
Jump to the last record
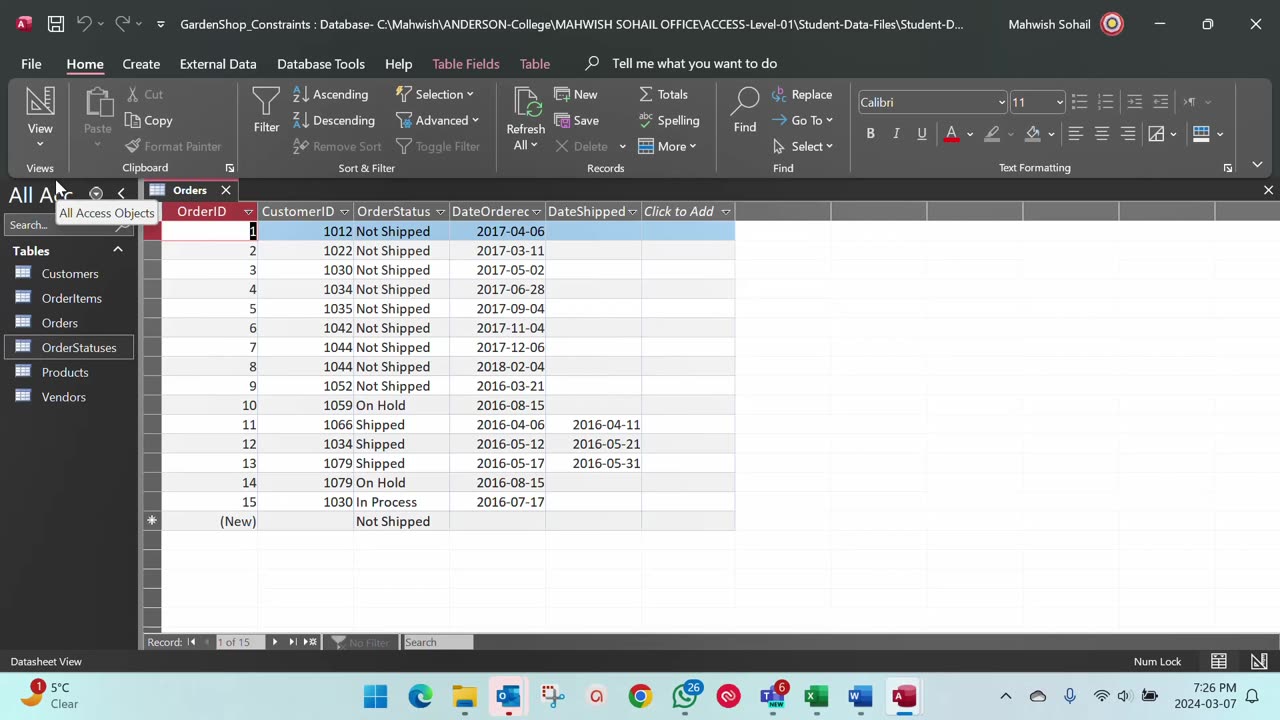tap(293, 642)
